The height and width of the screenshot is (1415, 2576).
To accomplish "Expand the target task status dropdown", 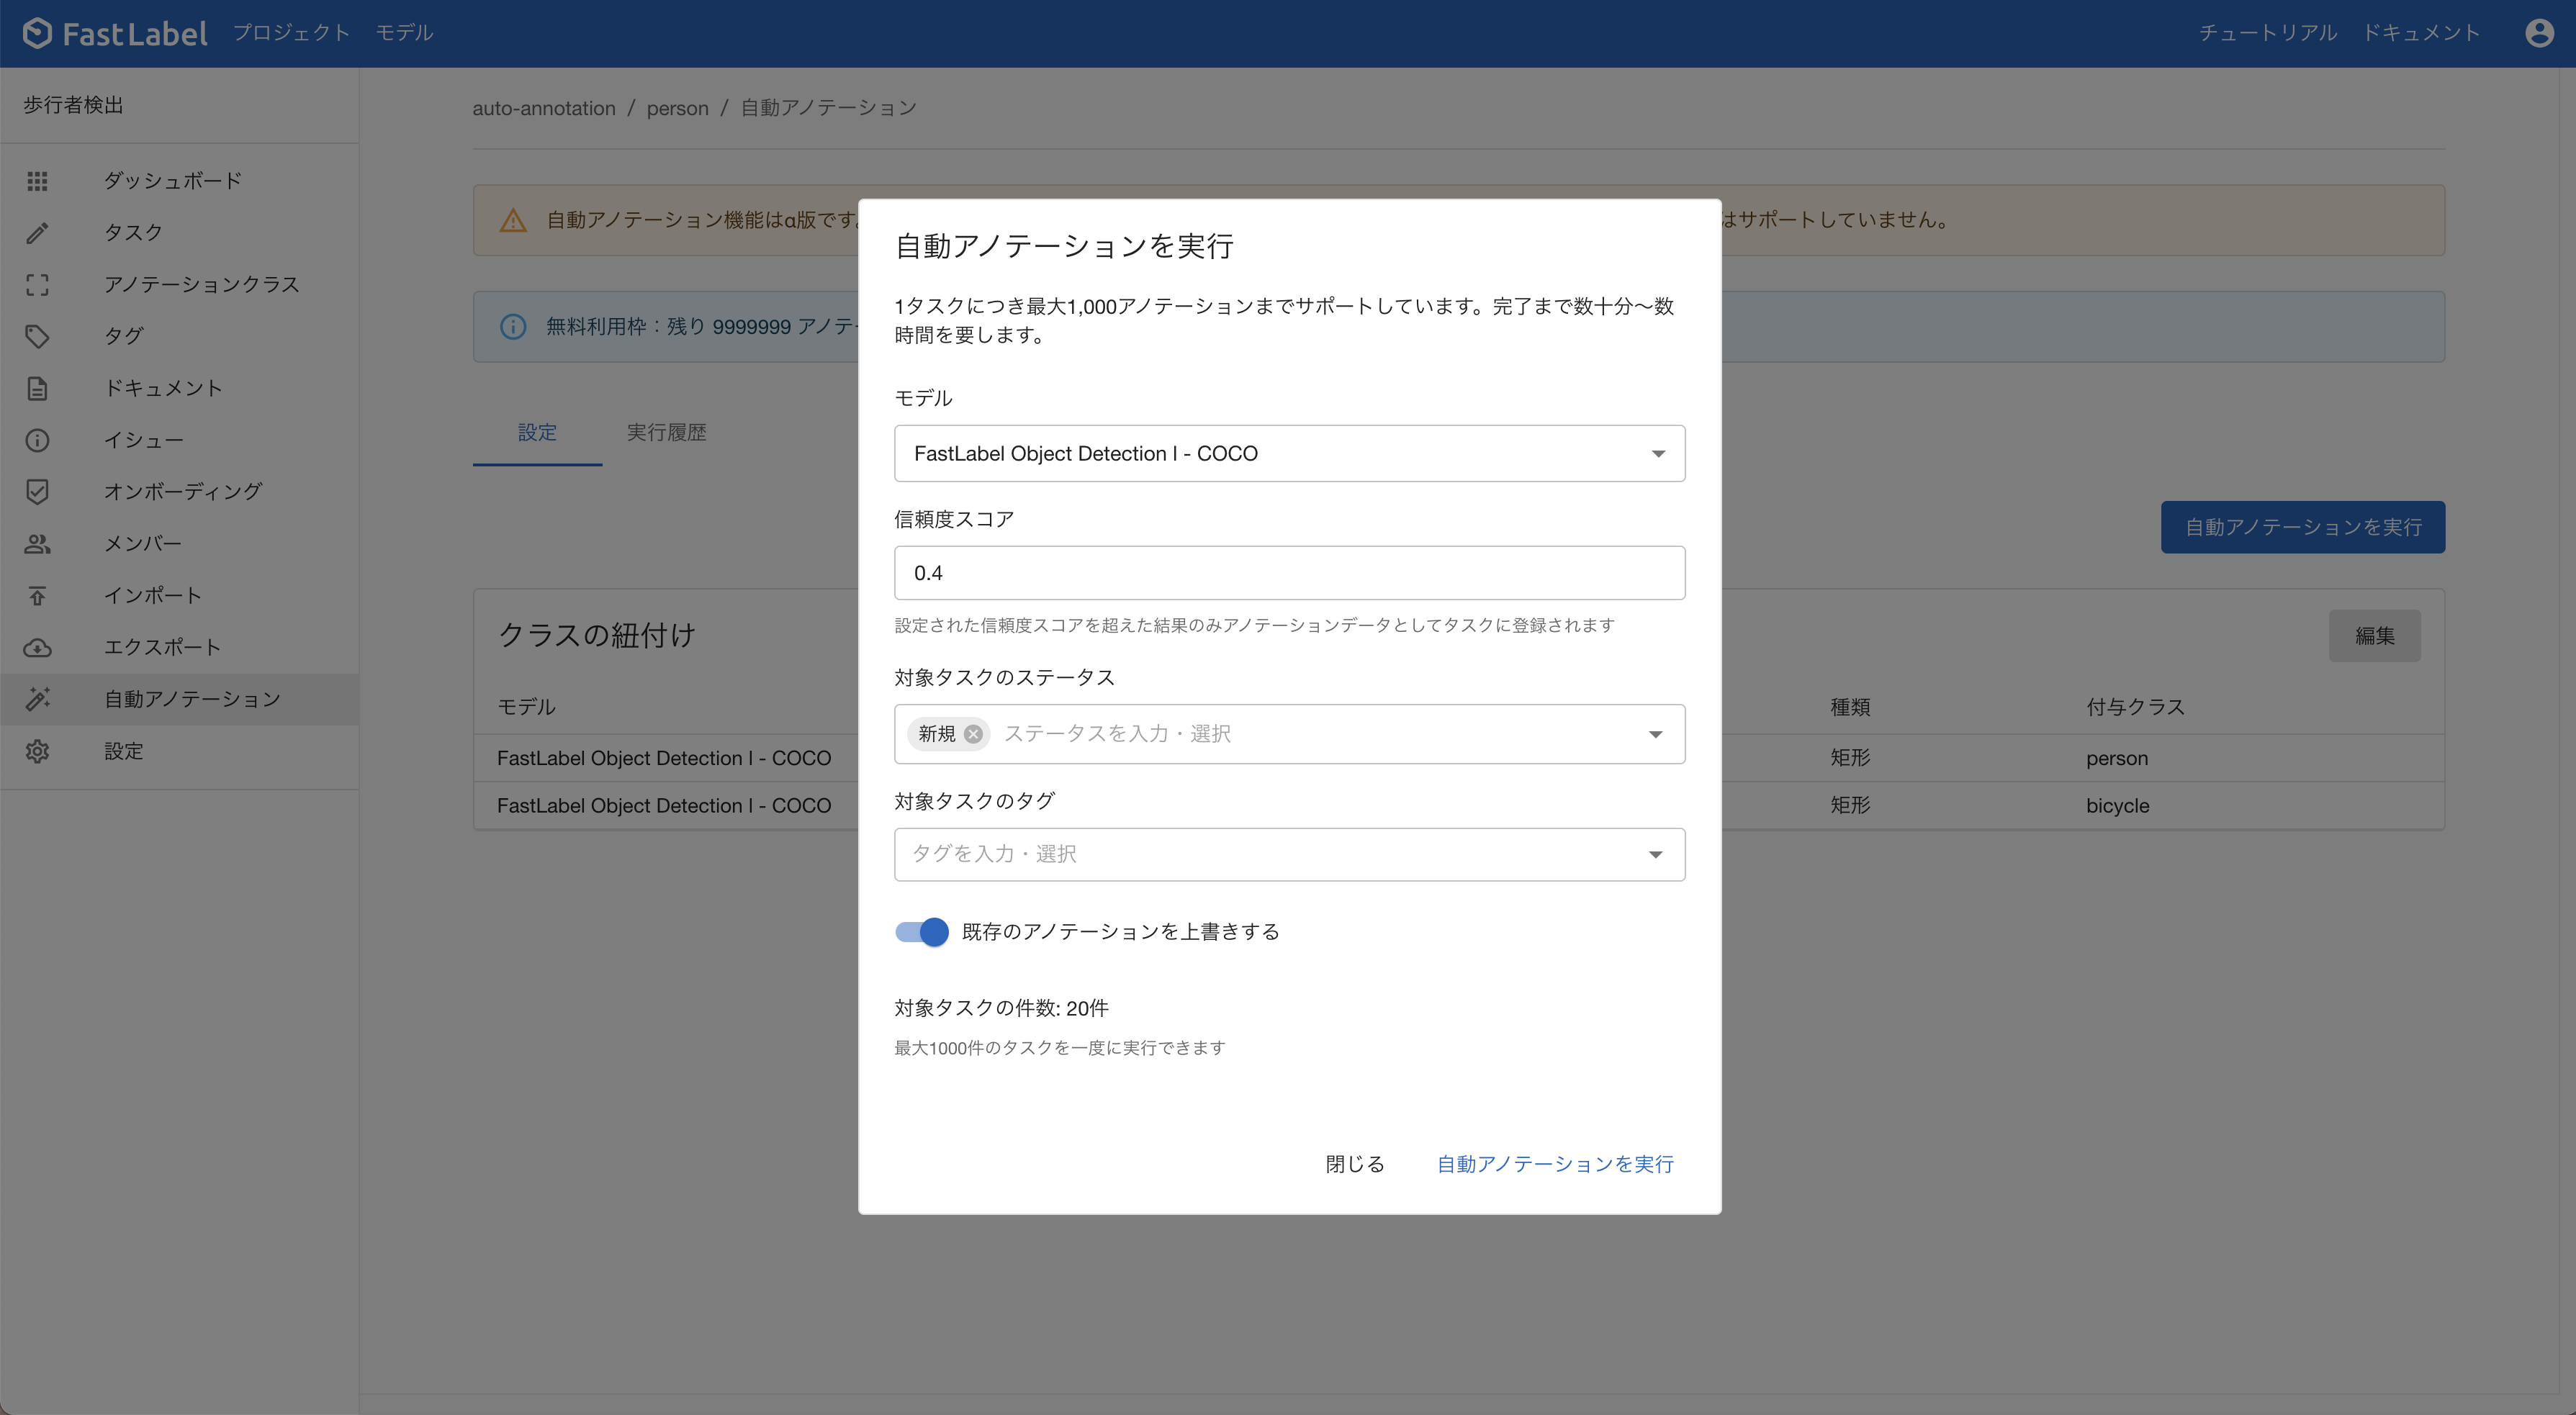I will point(1655,734).
